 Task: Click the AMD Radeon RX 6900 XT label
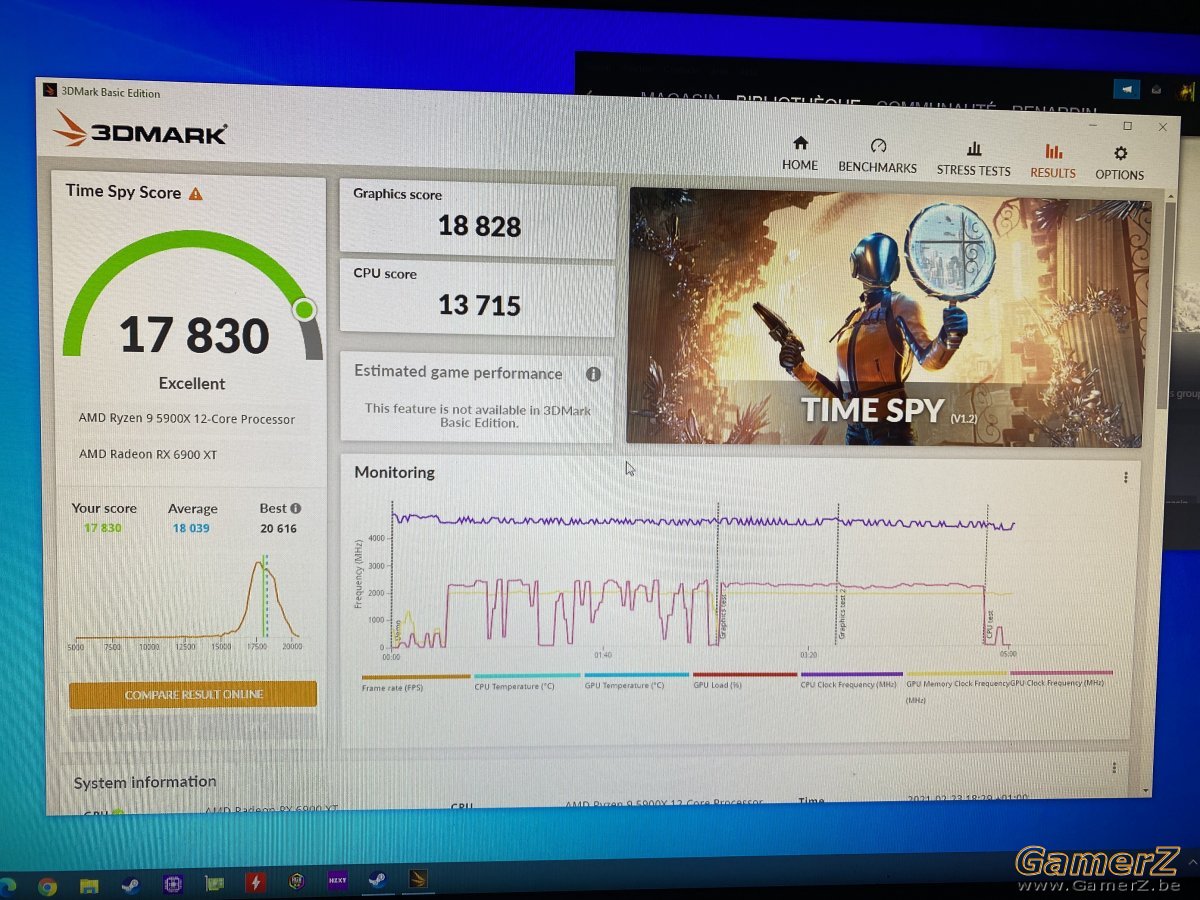click(148, 455)
